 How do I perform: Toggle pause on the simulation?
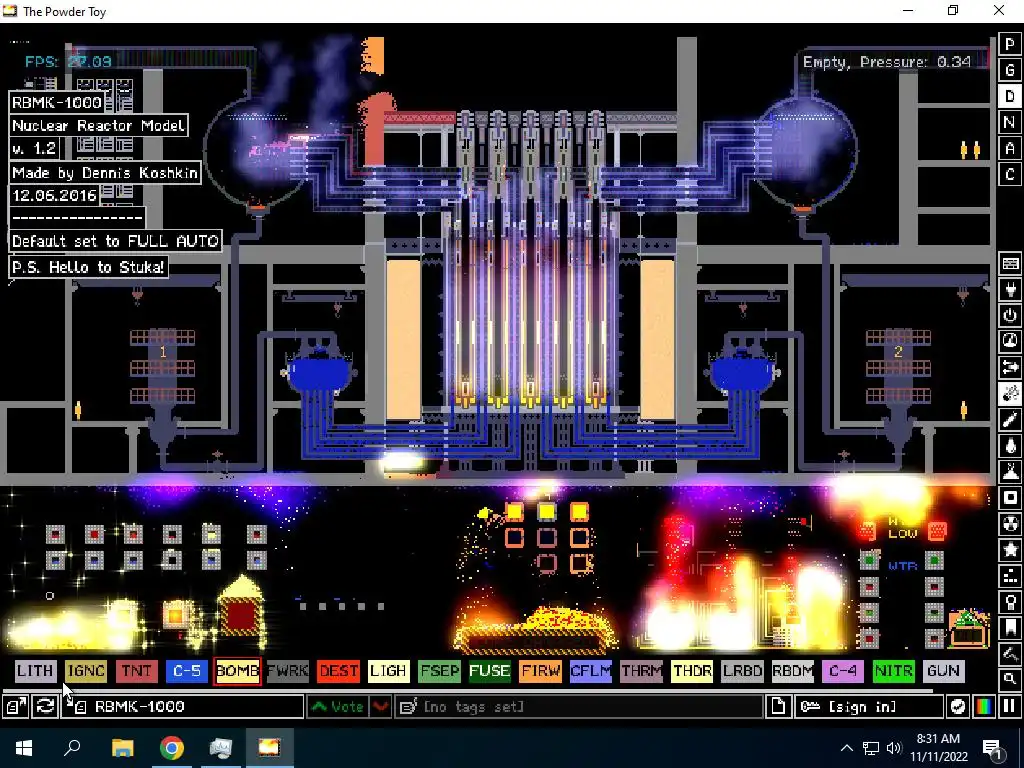[1010, 707]
